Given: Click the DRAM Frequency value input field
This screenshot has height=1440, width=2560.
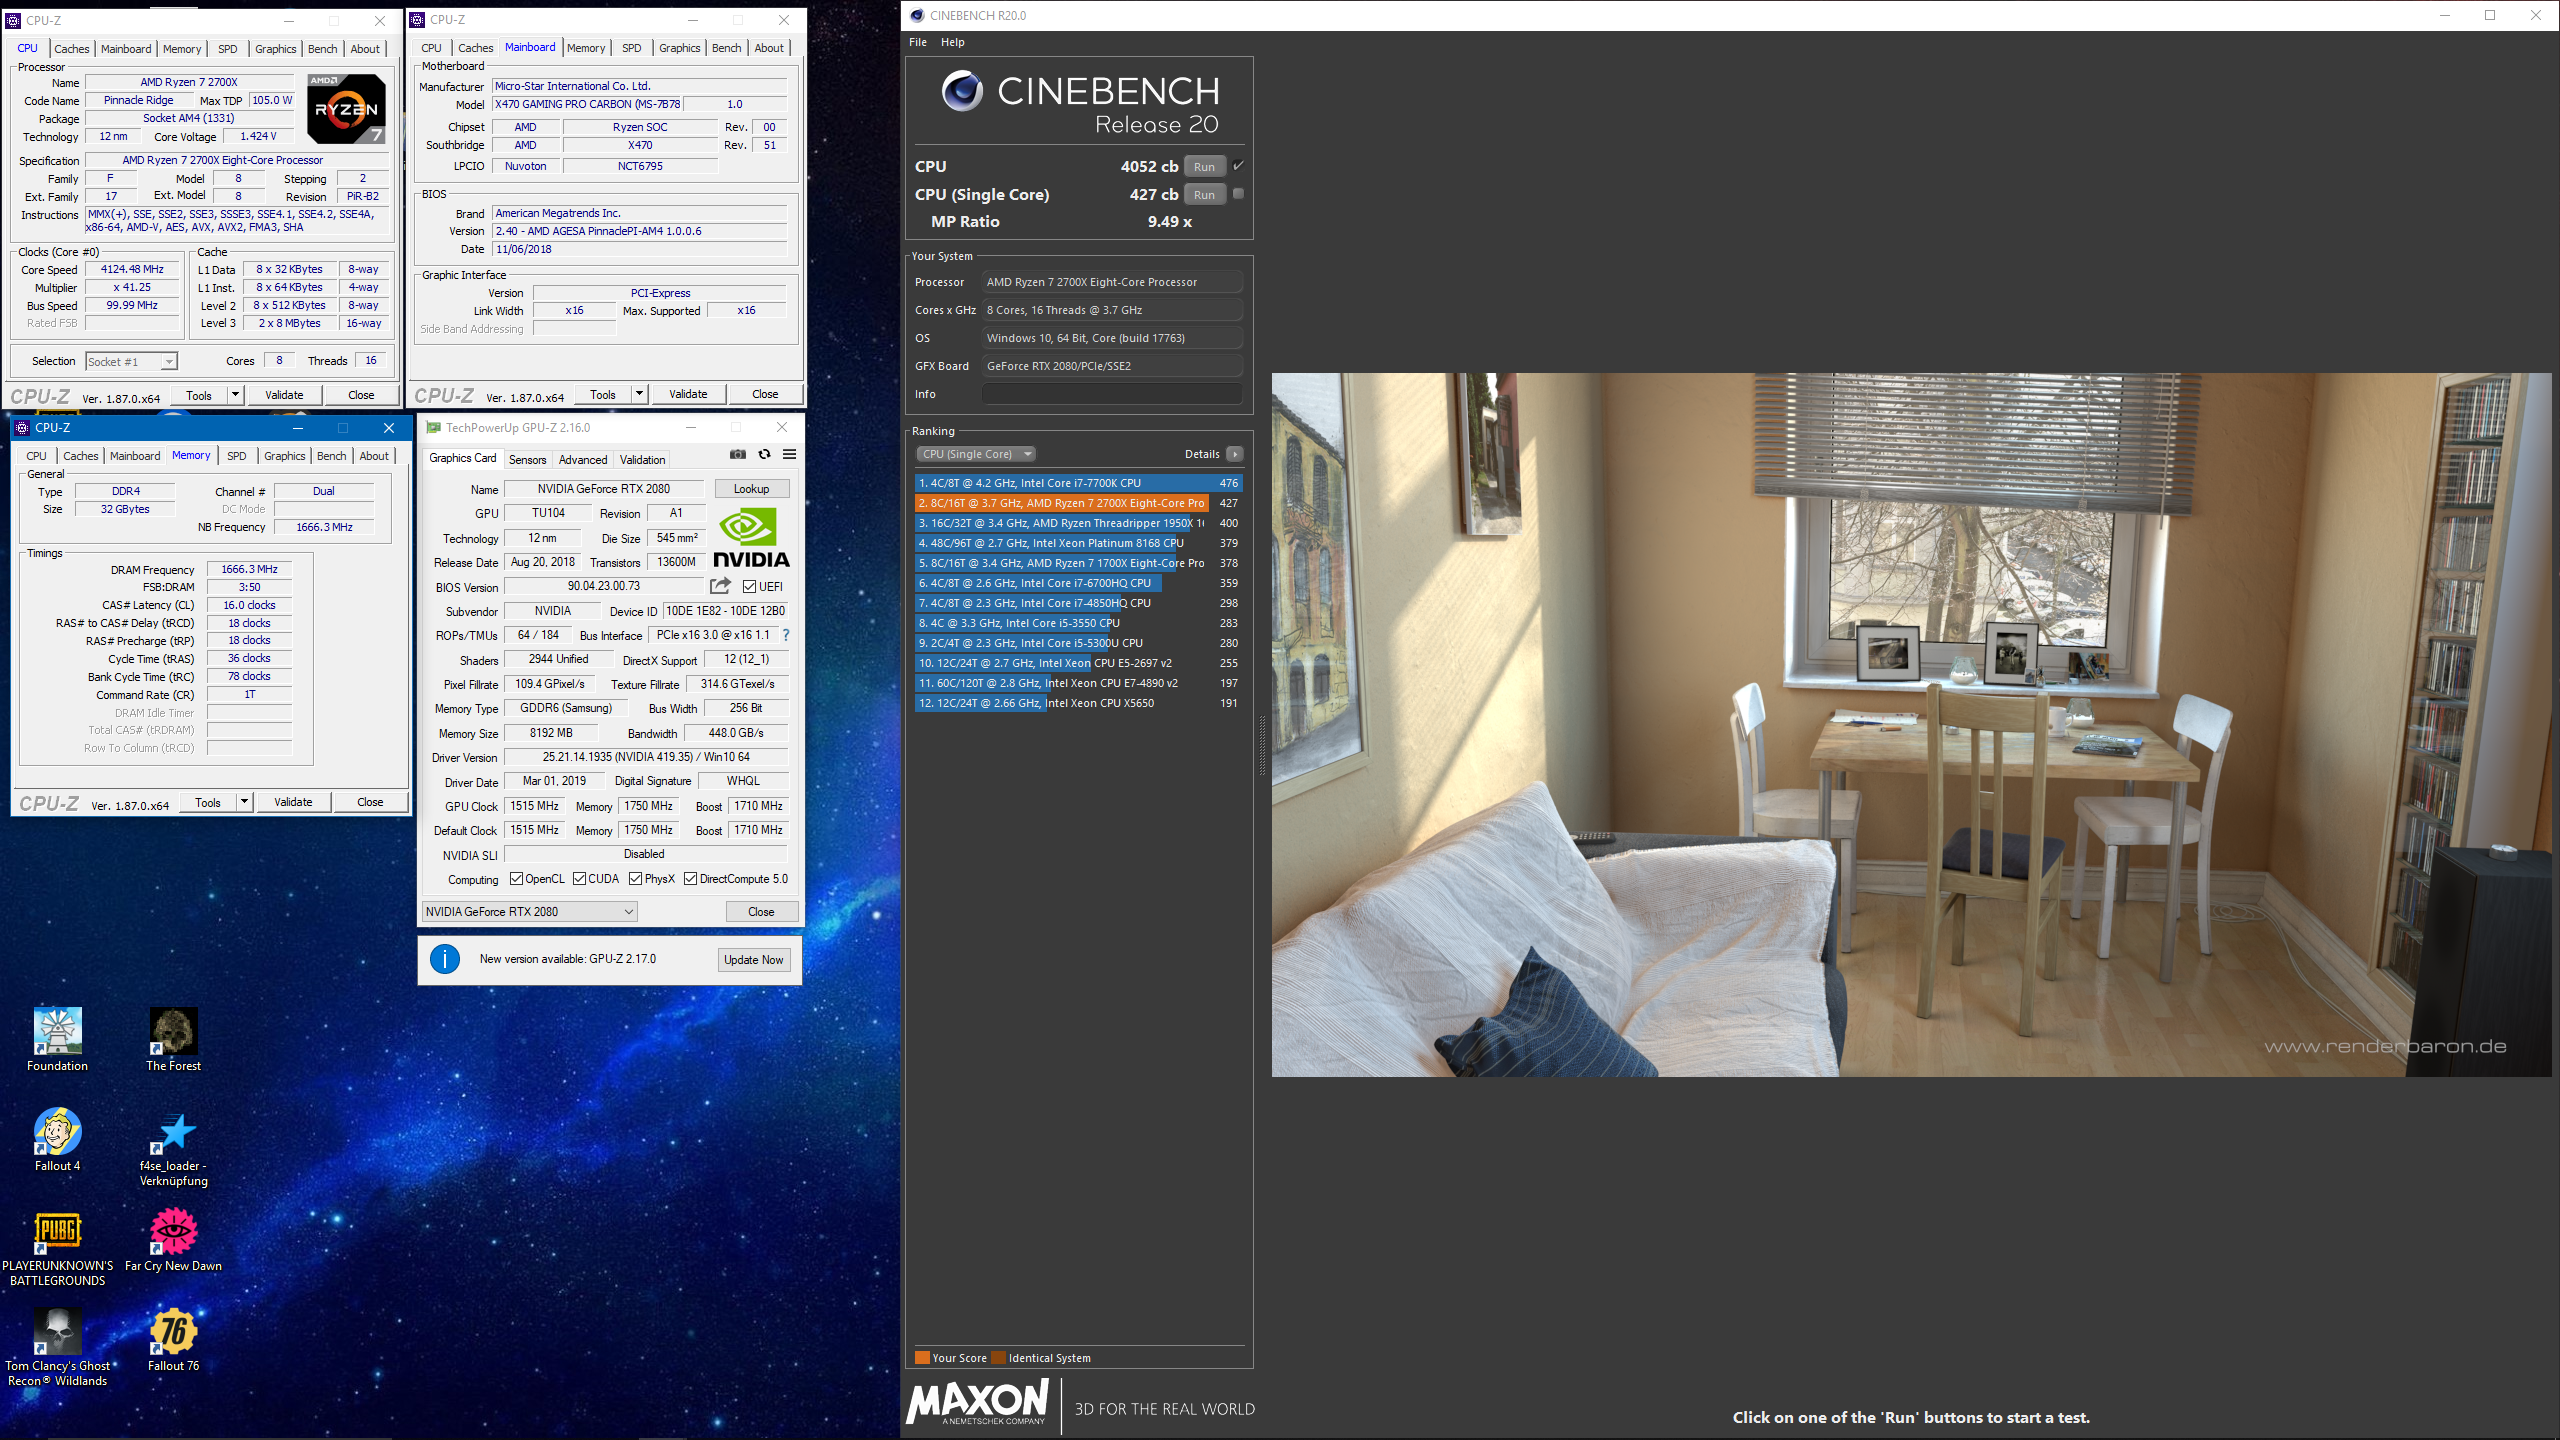Looking at the screenshot, I should click(246, 568).
